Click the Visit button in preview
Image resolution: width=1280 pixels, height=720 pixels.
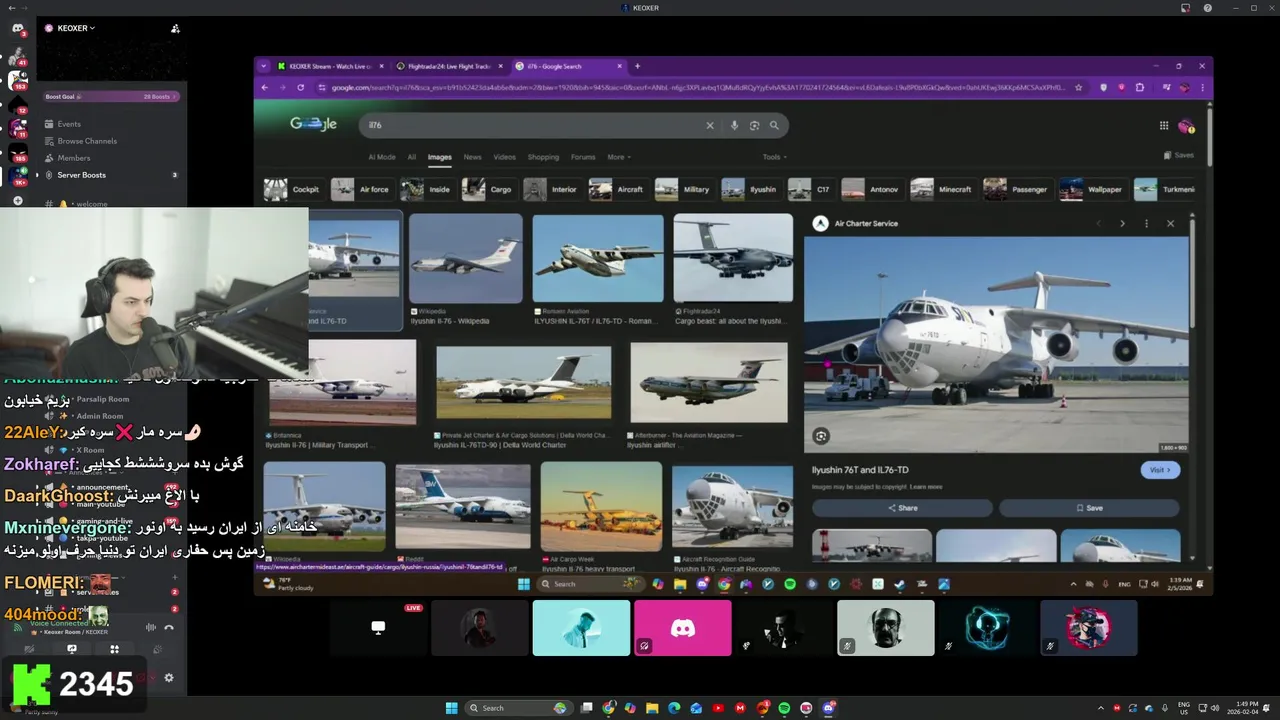[x=1160, y=470]
